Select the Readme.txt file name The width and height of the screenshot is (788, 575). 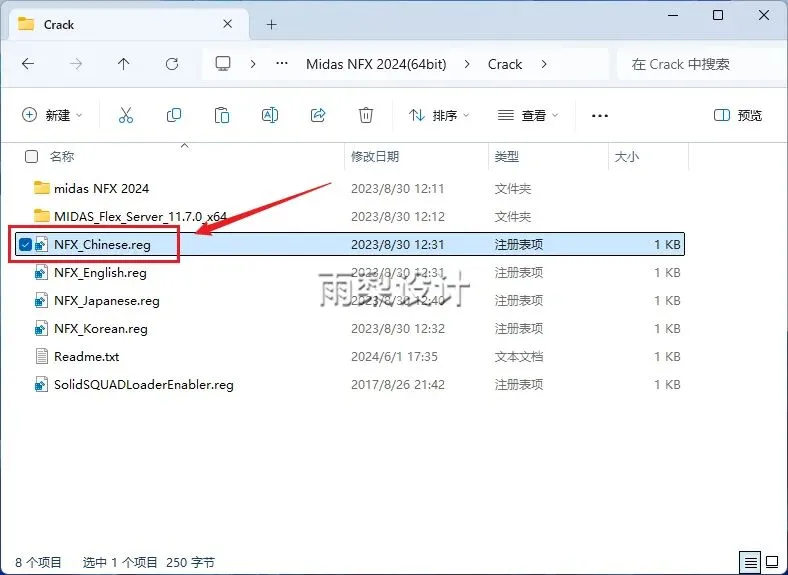point(86,357)
